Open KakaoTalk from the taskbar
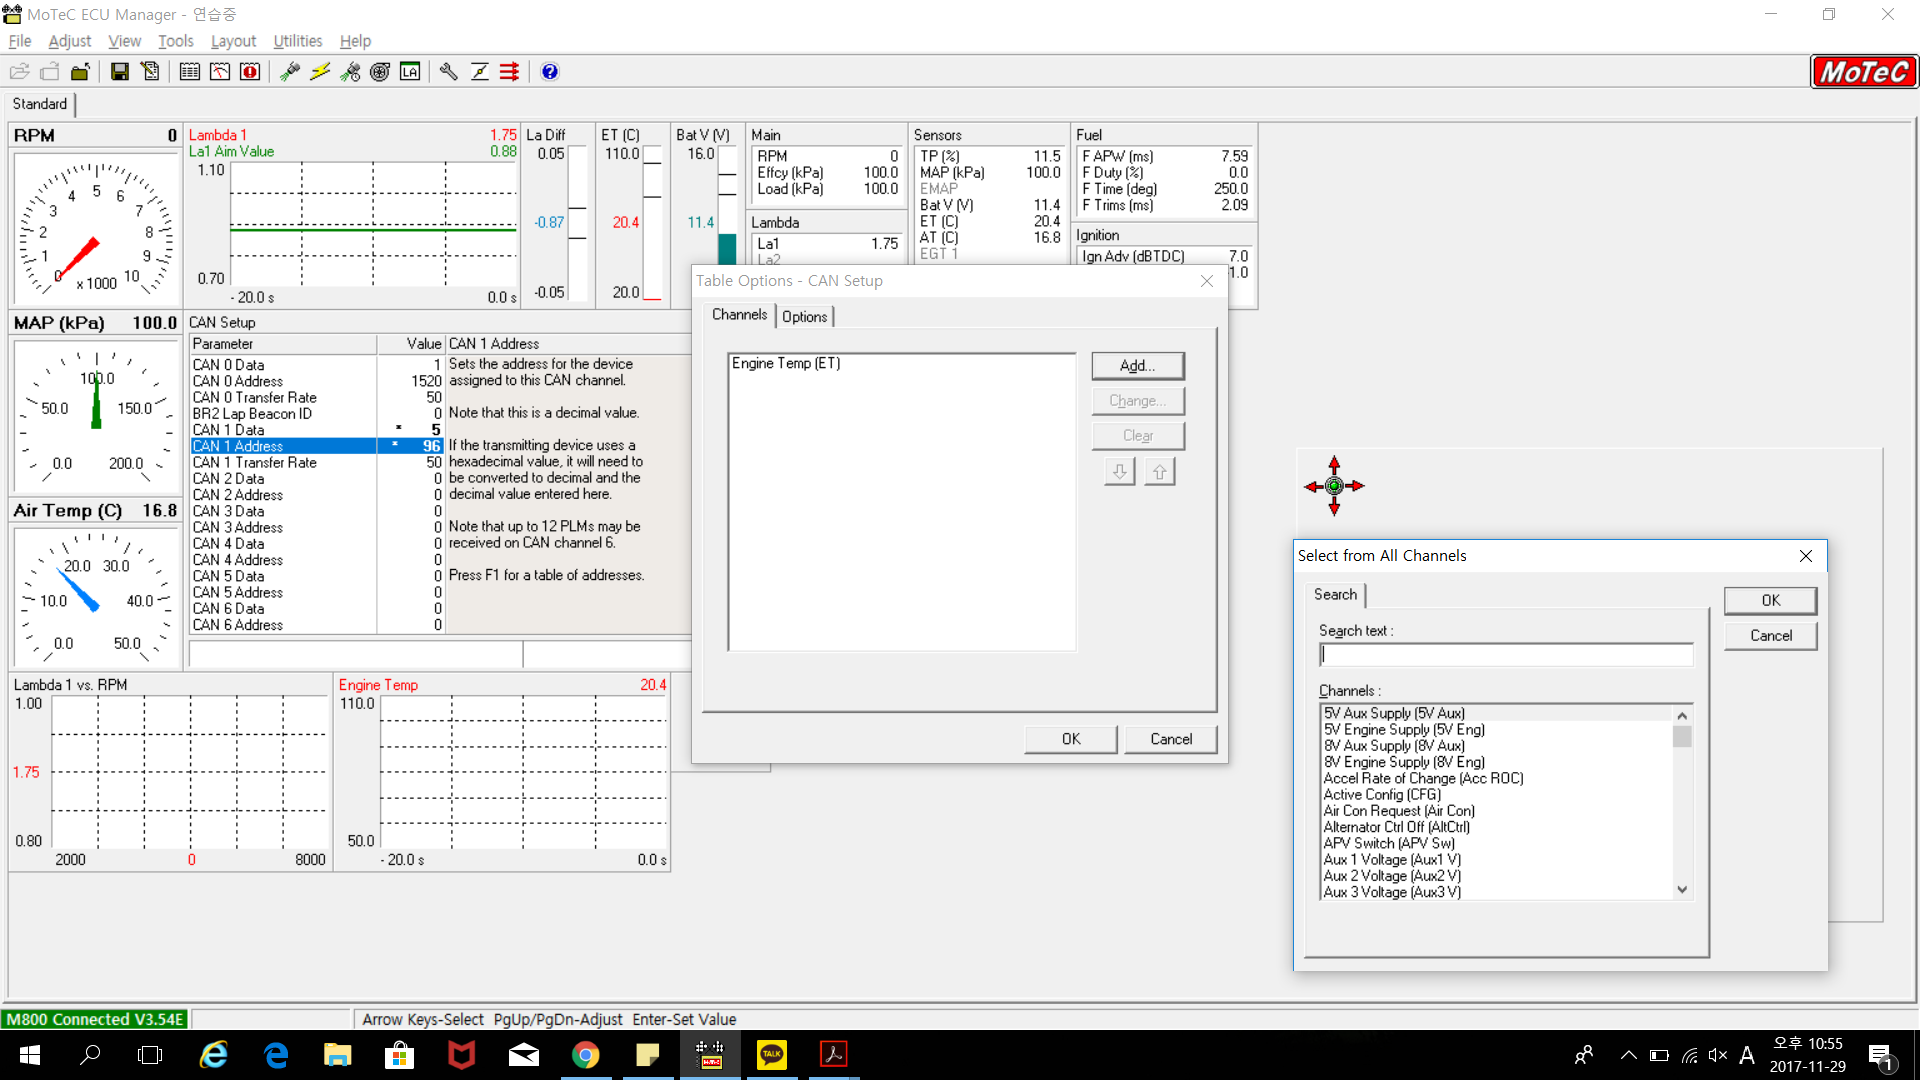This screenshot has height=1080, width=1920. [772, 1055]
